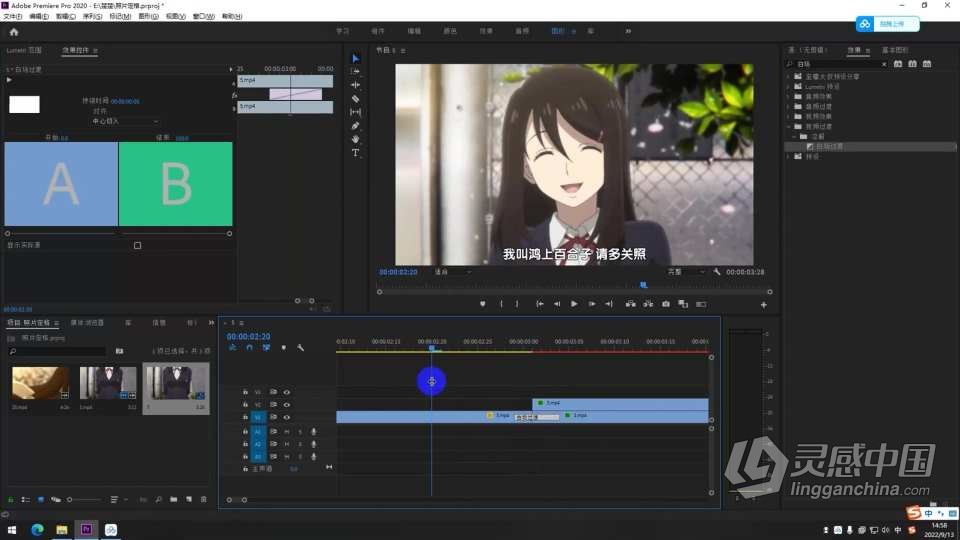This screenshot has width=960, height=540.
Task: Expand more workspaces chevron
Action: coord(628,31)
